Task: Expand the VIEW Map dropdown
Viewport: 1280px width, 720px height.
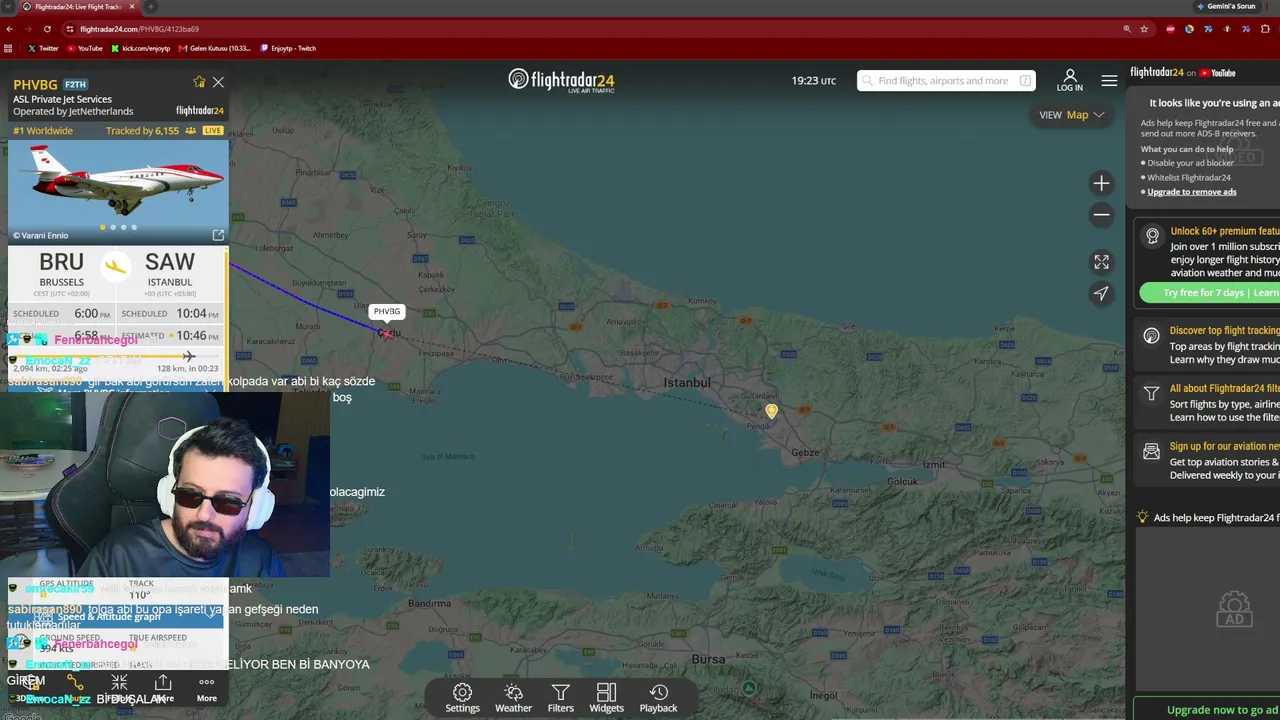Action: [x=1072, y=115]
